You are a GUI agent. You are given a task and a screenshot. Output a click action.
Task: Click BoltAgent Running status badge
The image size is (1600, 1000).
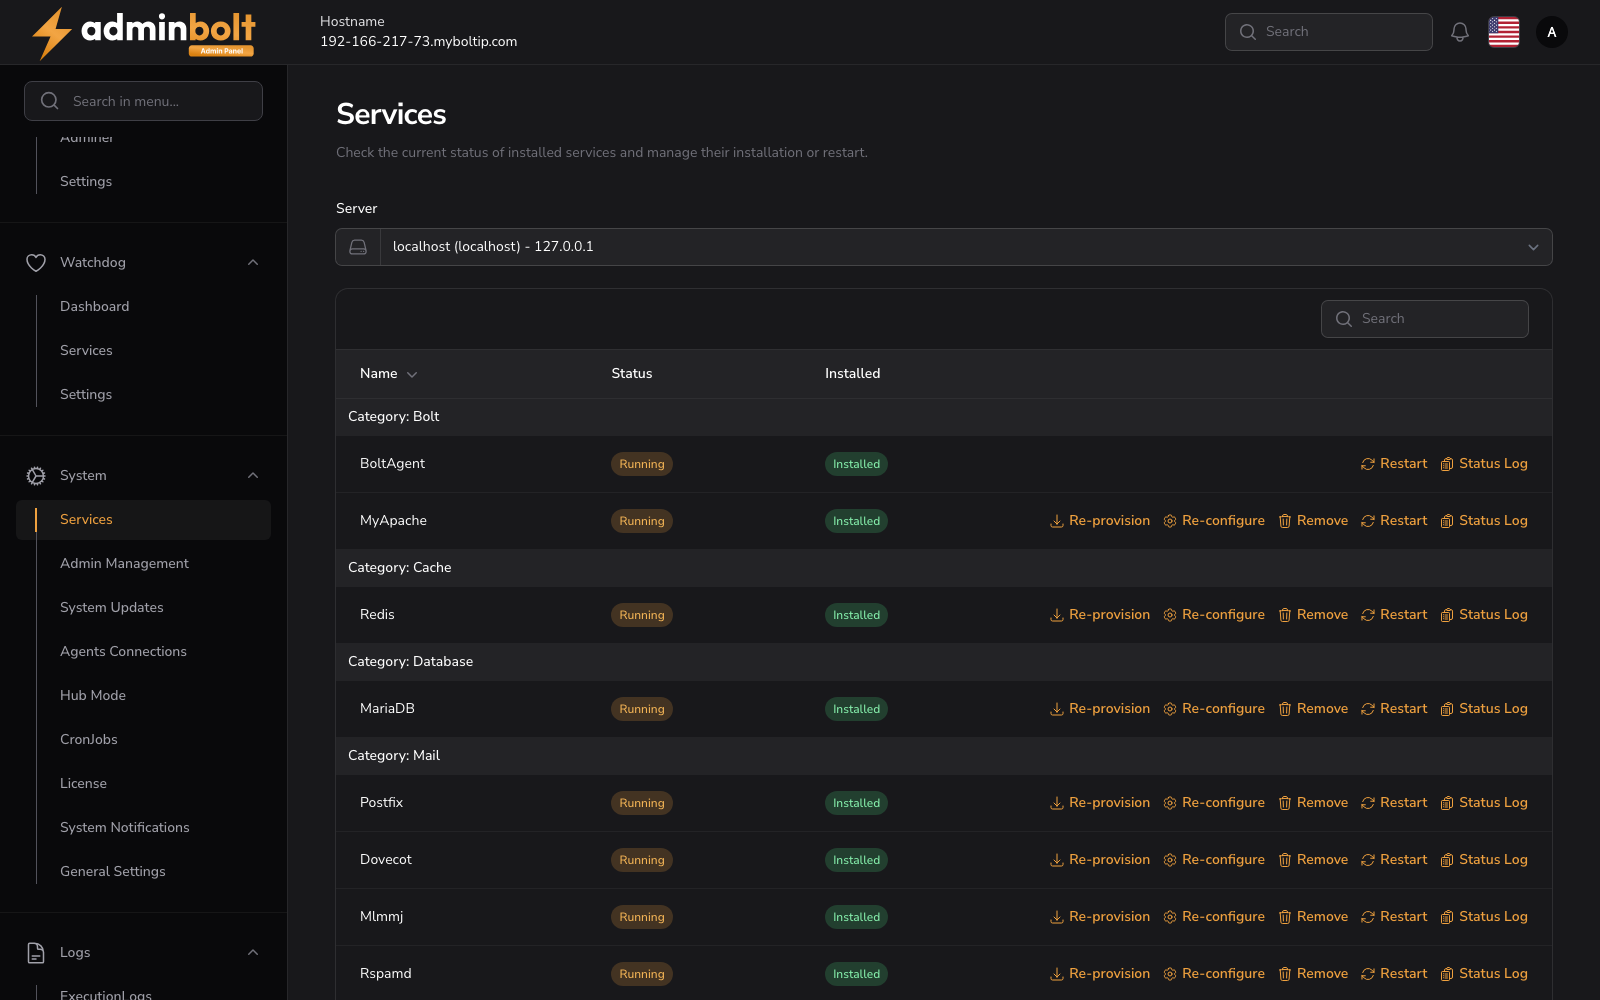point(642,464)
